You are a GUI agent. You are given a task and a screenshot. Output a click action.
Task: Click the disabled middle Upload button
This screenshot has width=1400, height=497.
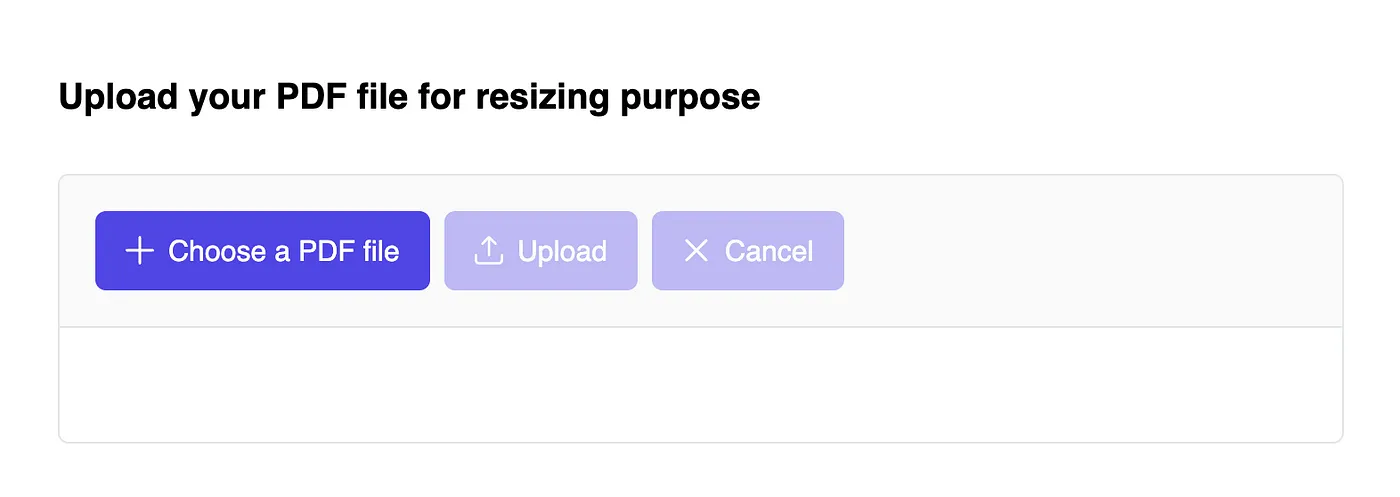540,251
